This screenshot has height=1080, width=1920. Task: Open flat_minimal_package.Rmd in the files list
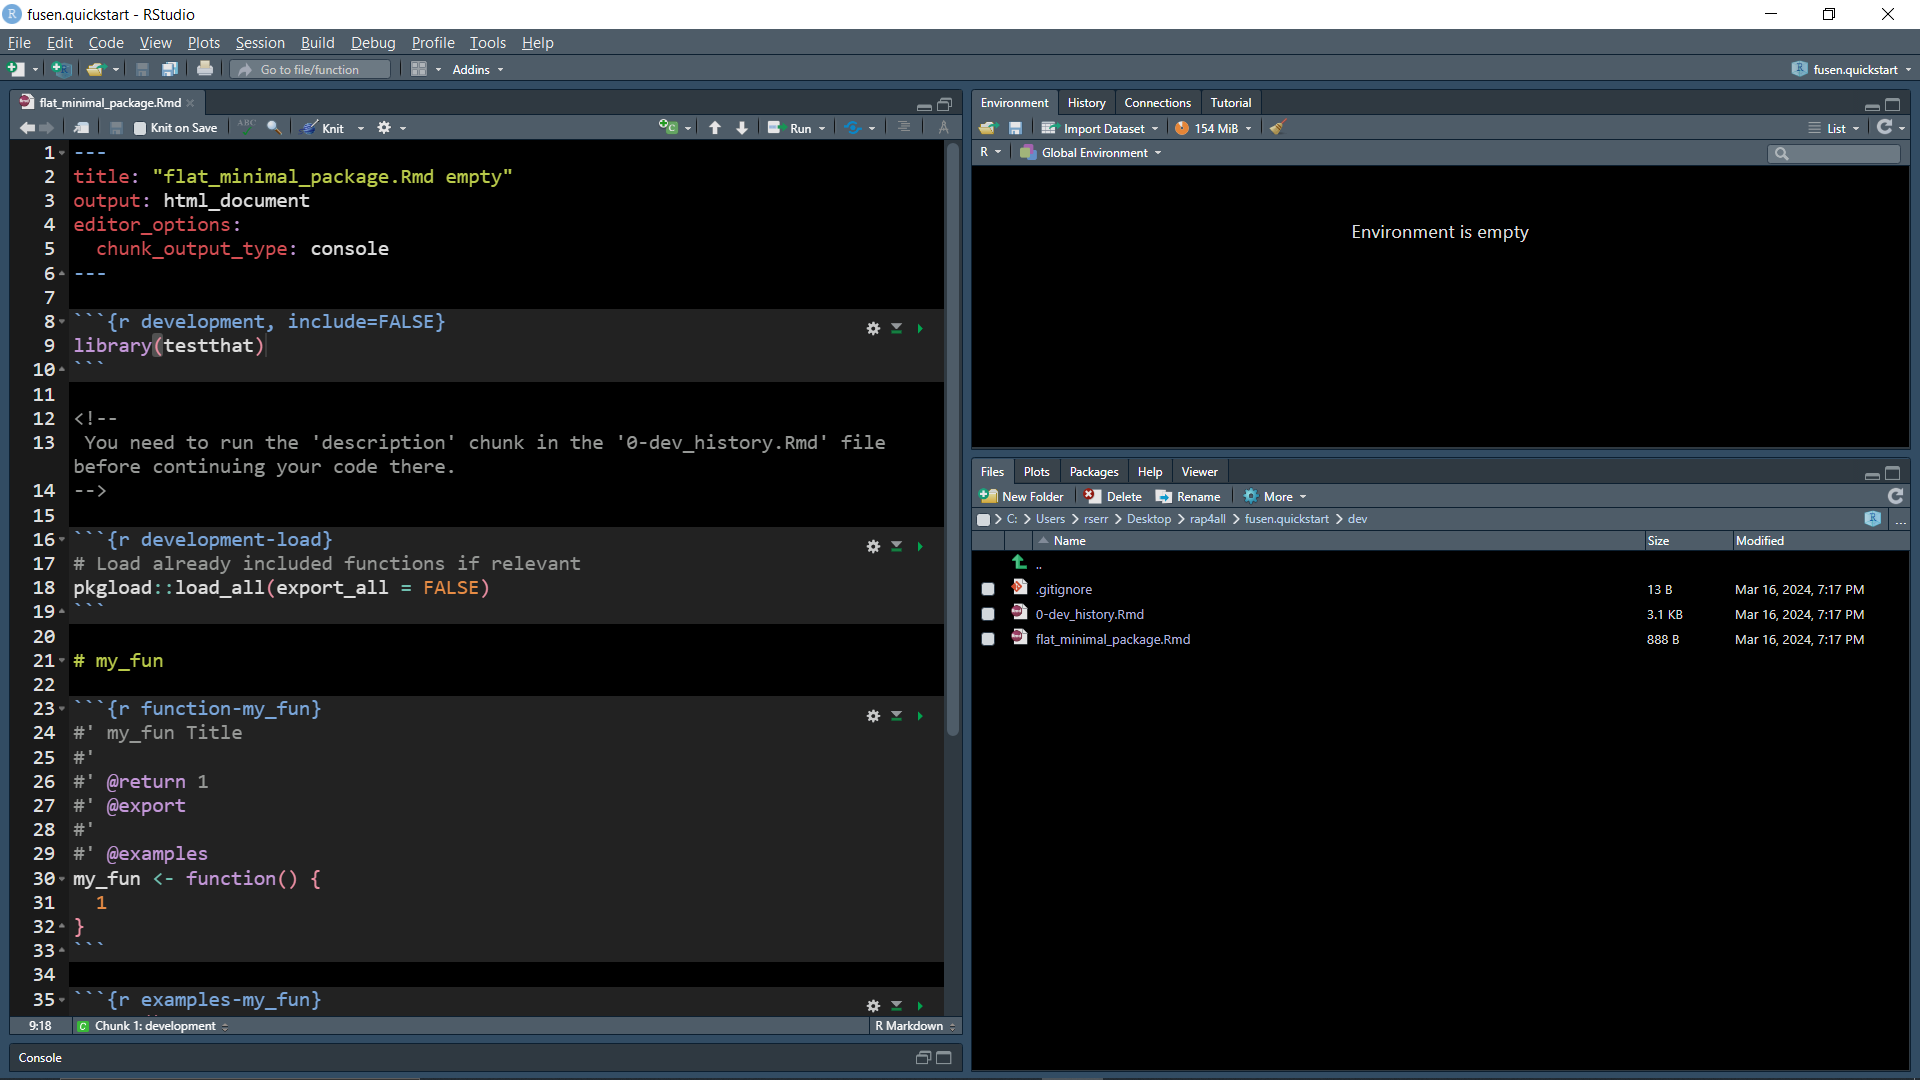point(1112,639)
